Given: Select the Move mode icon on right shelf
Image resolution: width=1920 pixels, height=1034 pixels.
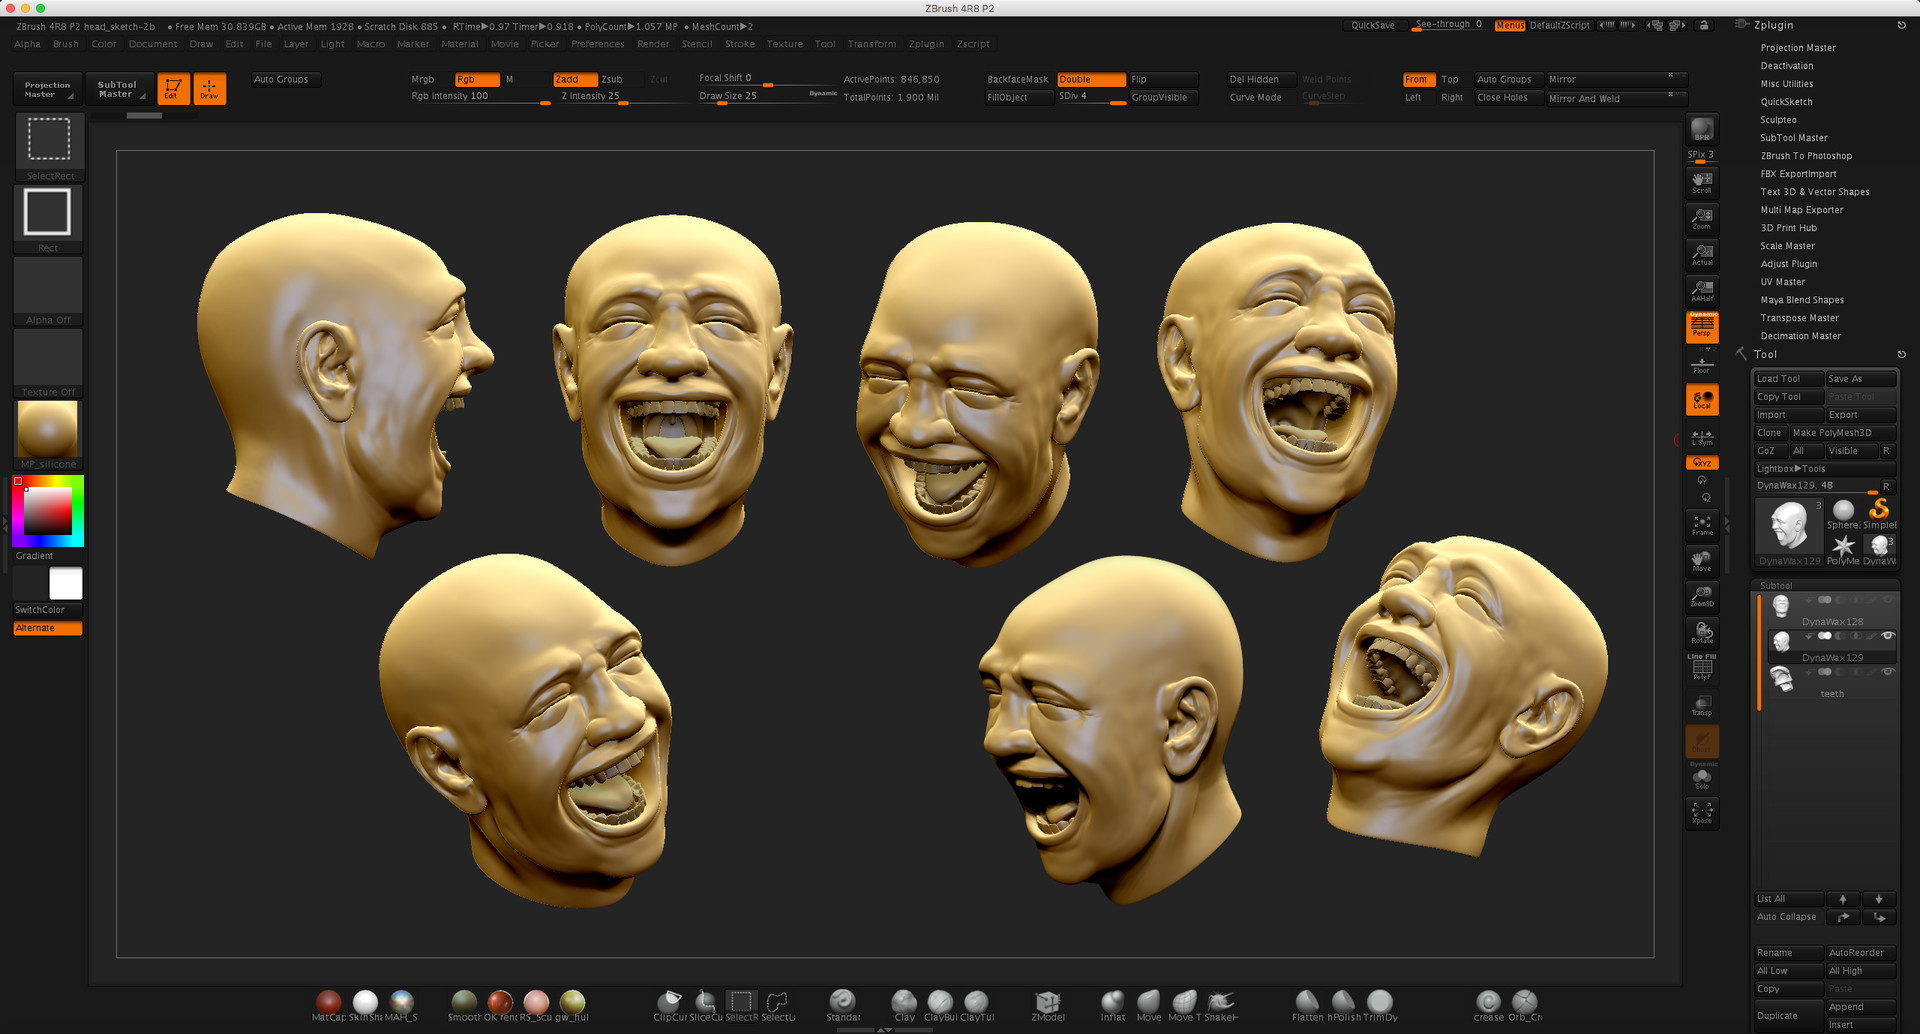Looking at the screenshot, I should (1703, 560).
